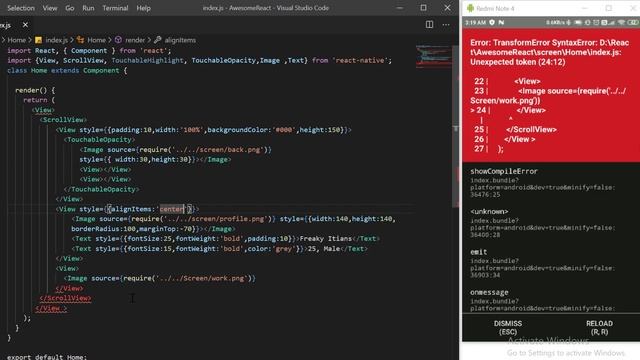Click the code minimap preview
The height and width of the screenshot is (360, 640).
click(433, 56)
